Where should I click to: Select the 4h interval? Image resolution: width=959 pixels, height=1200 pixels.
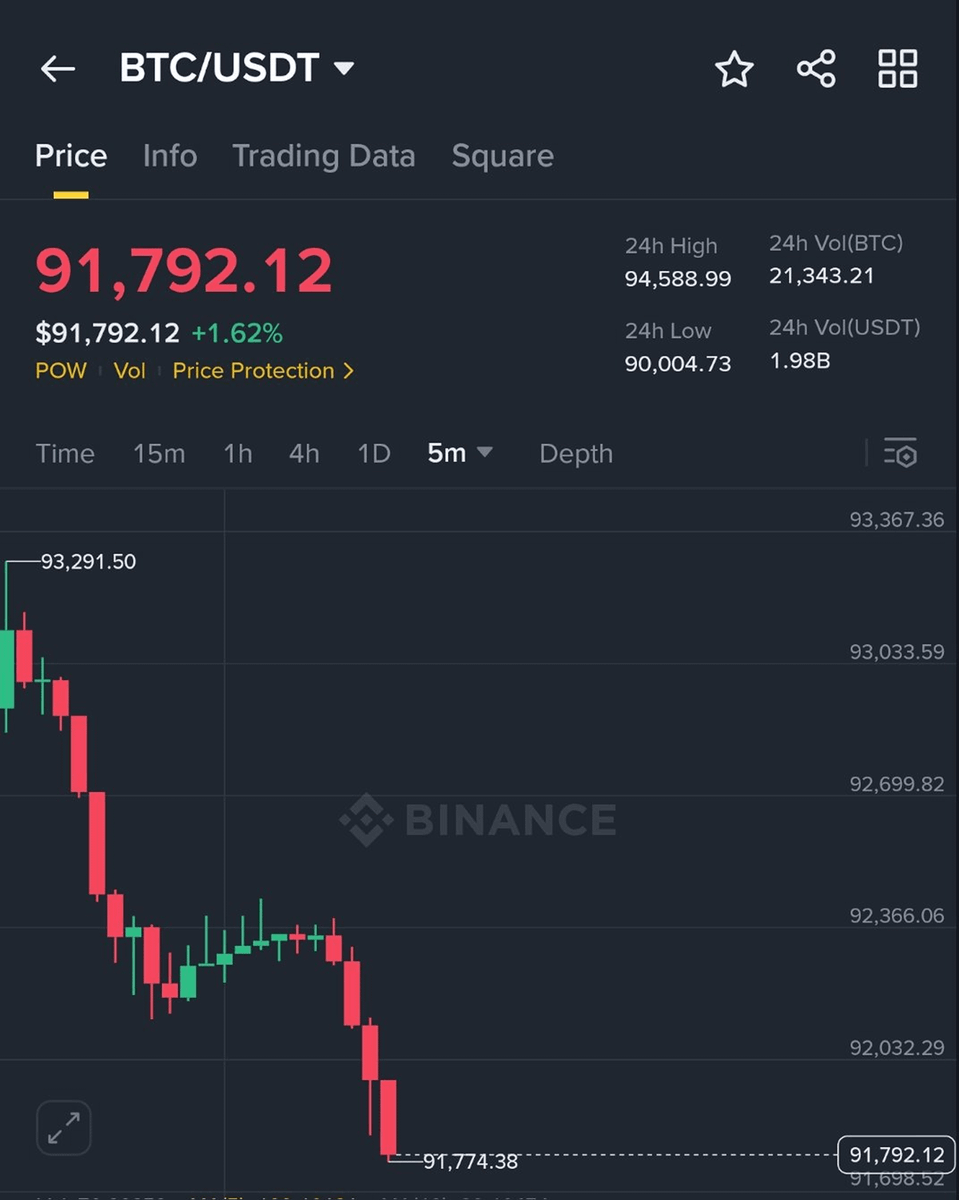coord(304,453)
